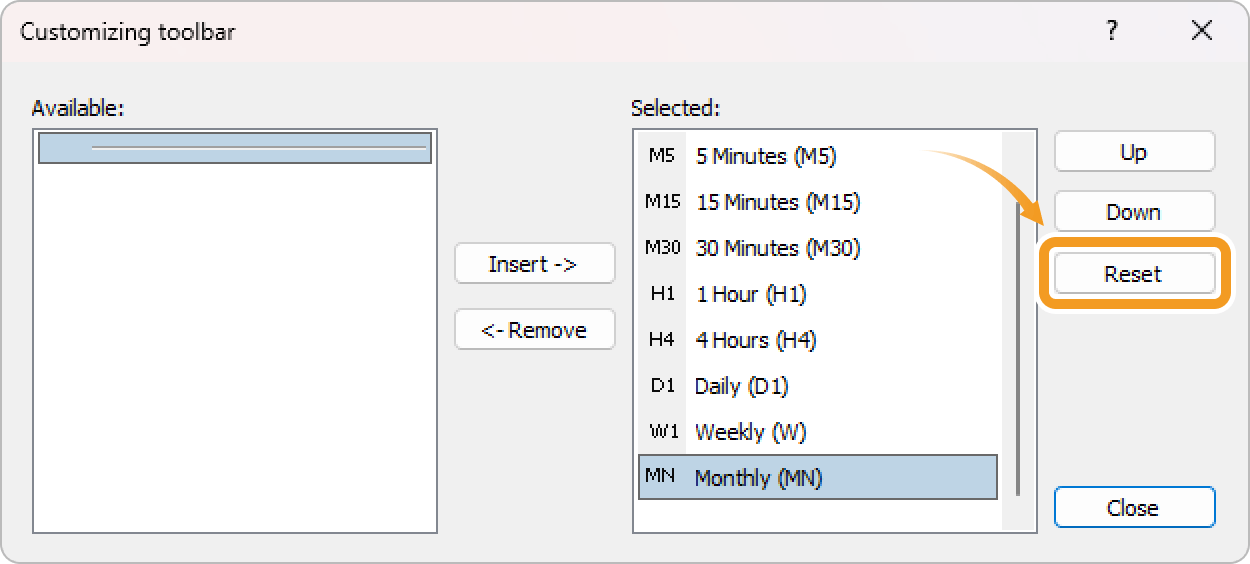Image resolution: width=1250 pixels, height=564 pixels.
Task: Reset the toolbar to defaults
Action: (x=1134, y=274)
